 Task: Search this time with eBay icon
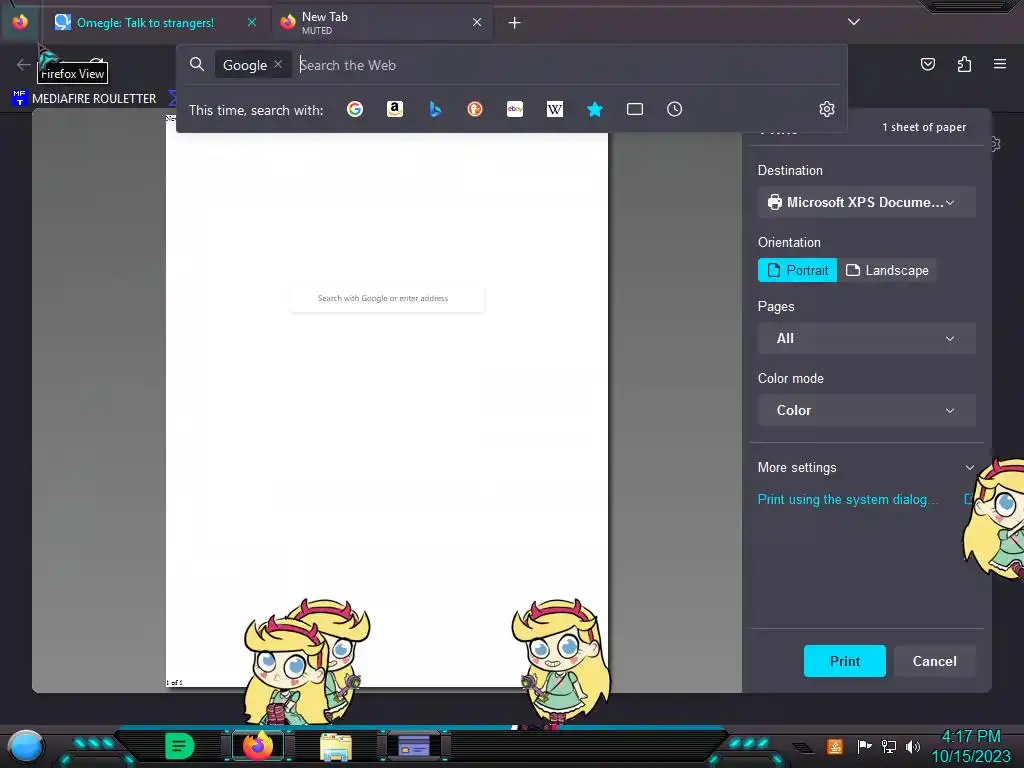[515, 109]
